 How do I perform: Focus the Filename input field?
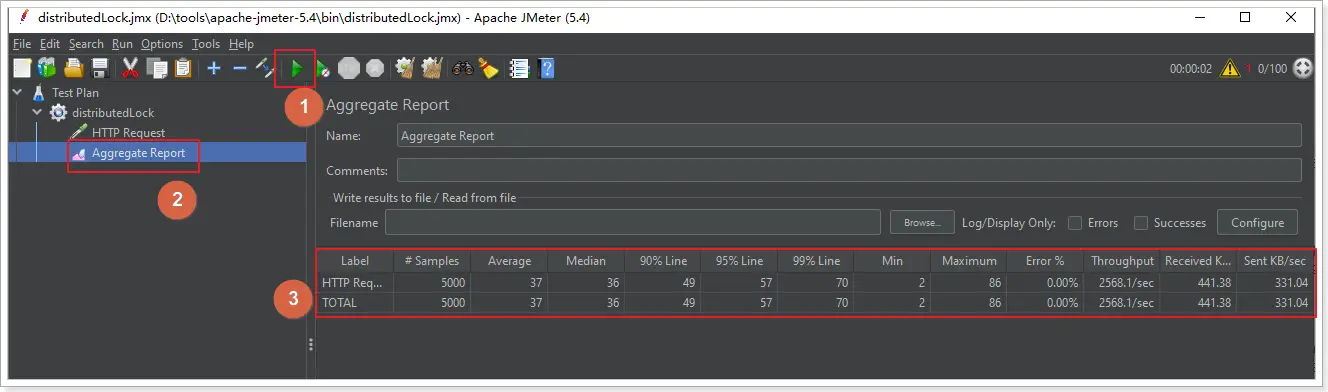(632, 222)
